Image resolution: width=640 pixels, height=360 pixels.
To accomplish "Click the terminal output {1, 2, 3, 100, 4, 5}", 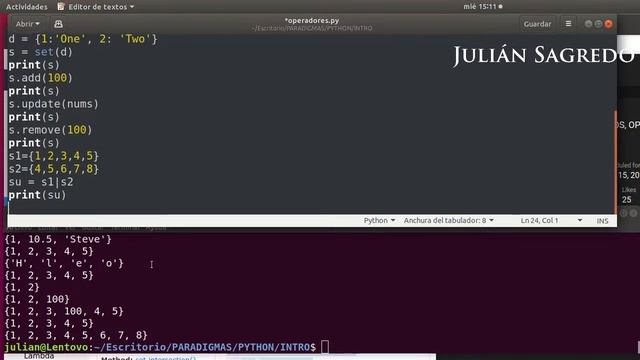I will (64, 311).
